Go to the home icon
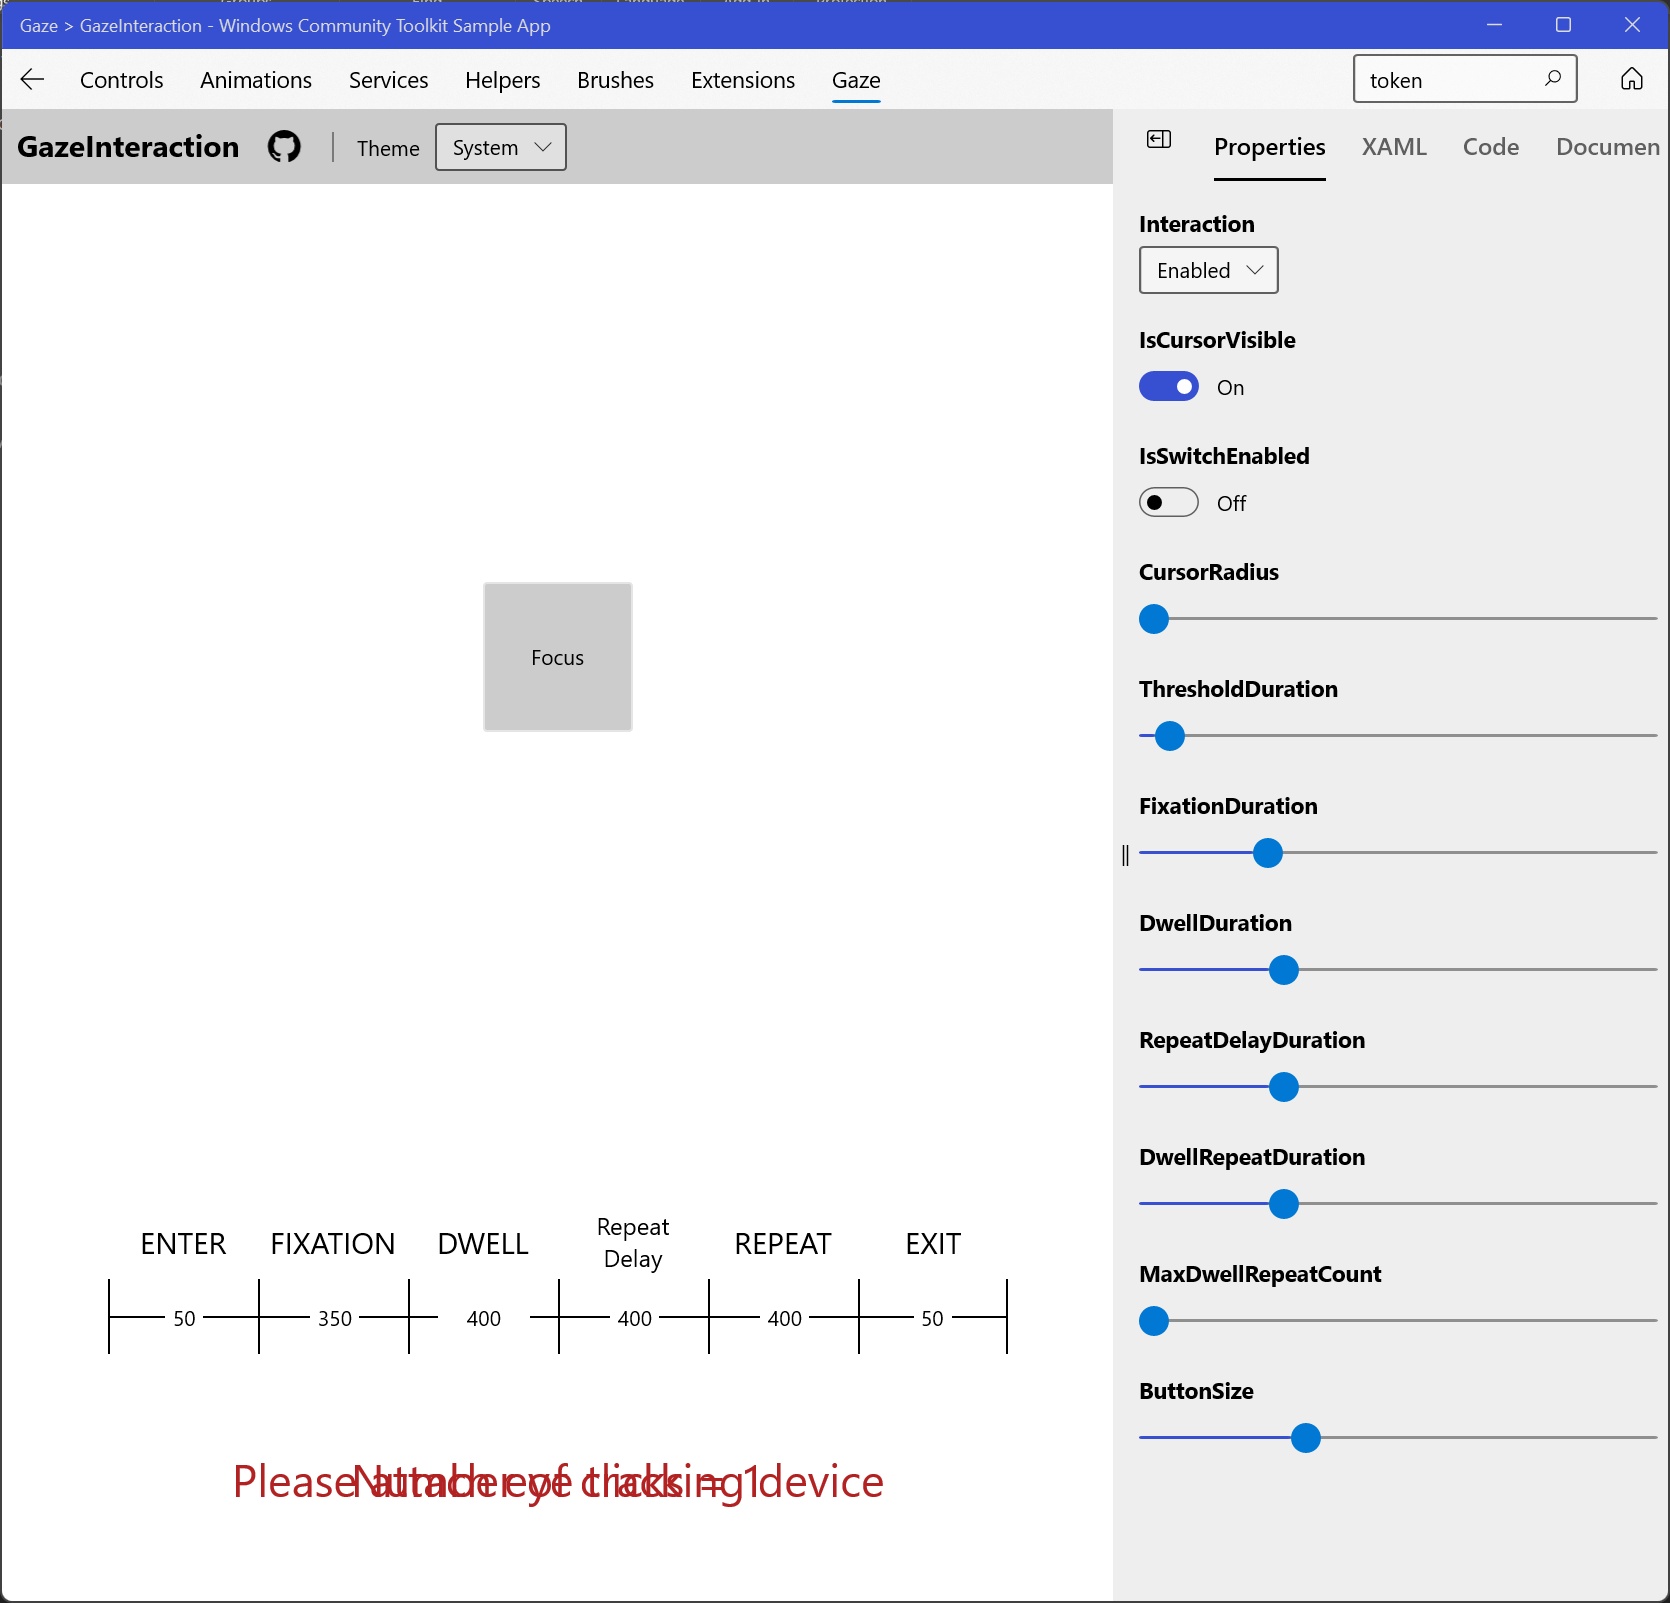The image size is (1670, 1603). pyautogui.click(x=1631, y=79)
